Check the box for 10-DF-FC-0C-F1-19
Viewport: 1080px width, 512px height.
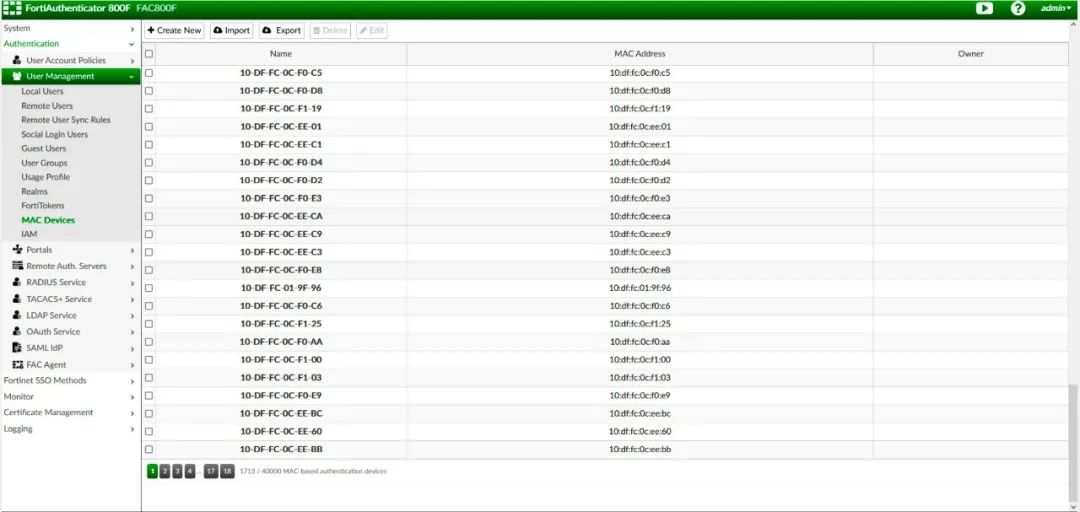tap(149, 108)
